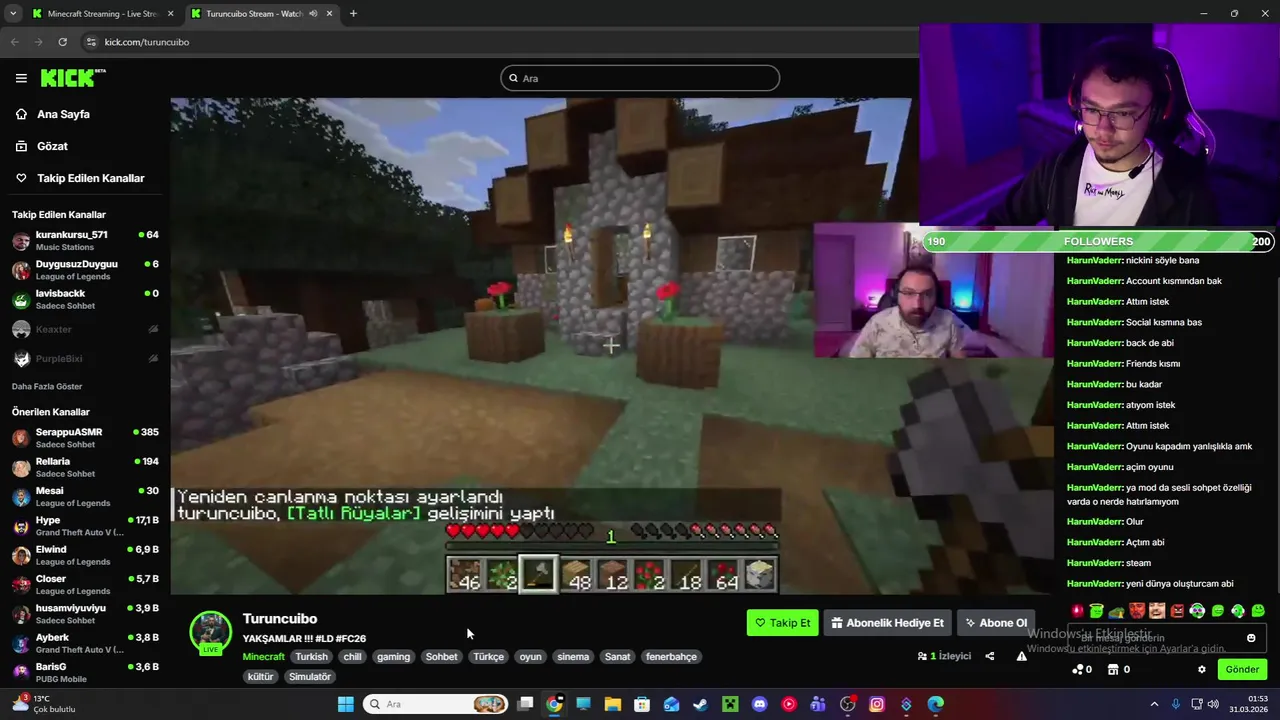Click the Kick logo
Image resolution: width=1280 pixels, height=720 pixels.
73,78
